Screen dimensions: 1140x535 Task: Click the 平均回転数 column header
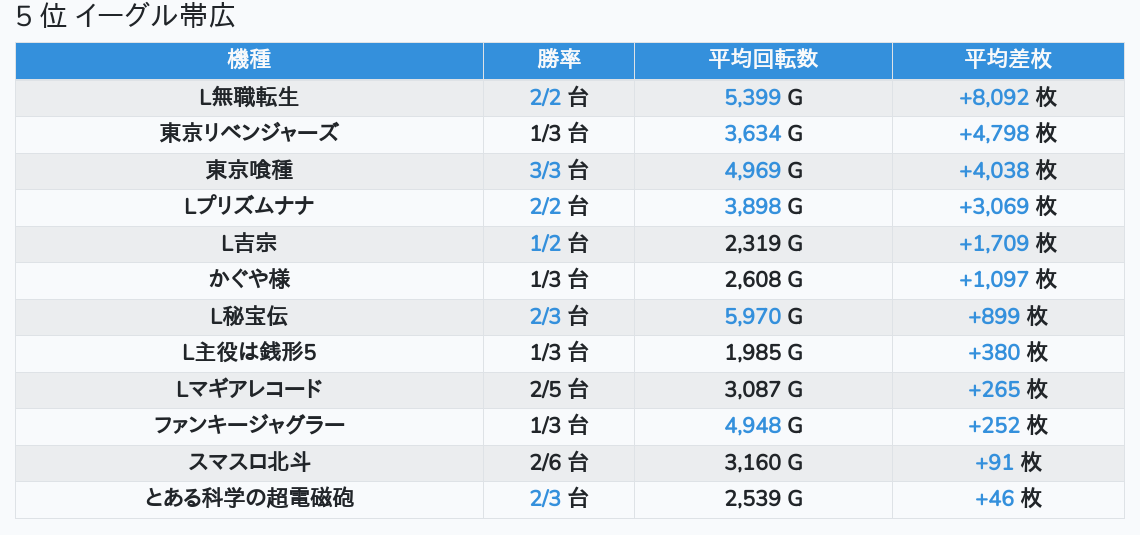coord(763,60)
